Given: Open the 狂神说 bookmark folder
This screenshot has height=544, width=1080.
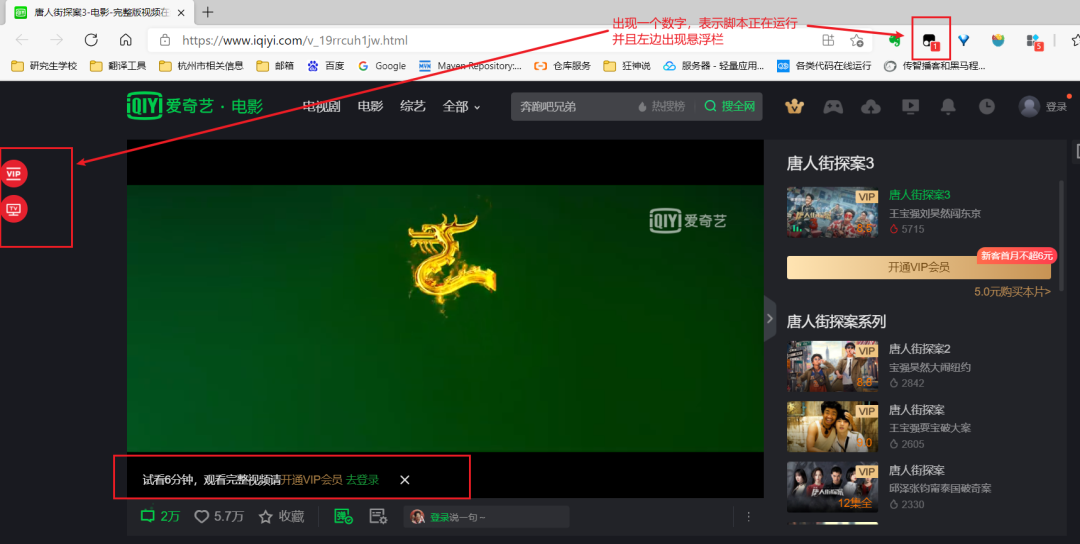Looking at the screenshot, I should click(627, 66).
